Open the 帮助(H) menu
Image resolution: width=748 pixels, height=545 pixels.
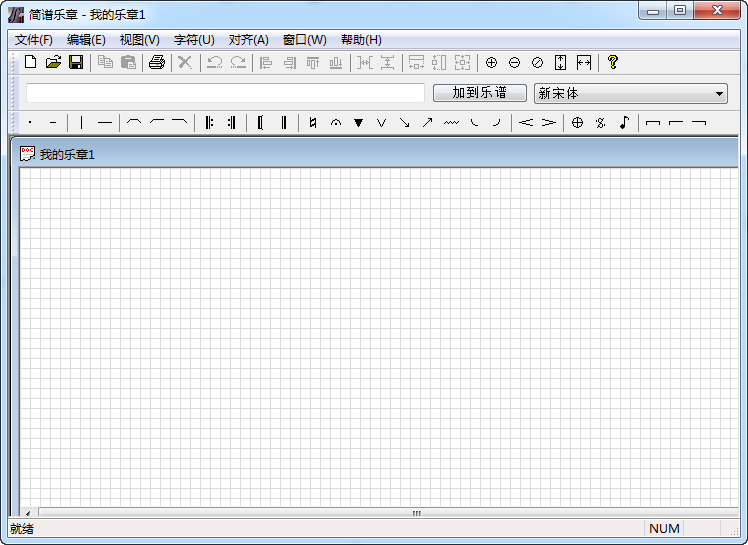pyautogui.click(x=361, y=40)
